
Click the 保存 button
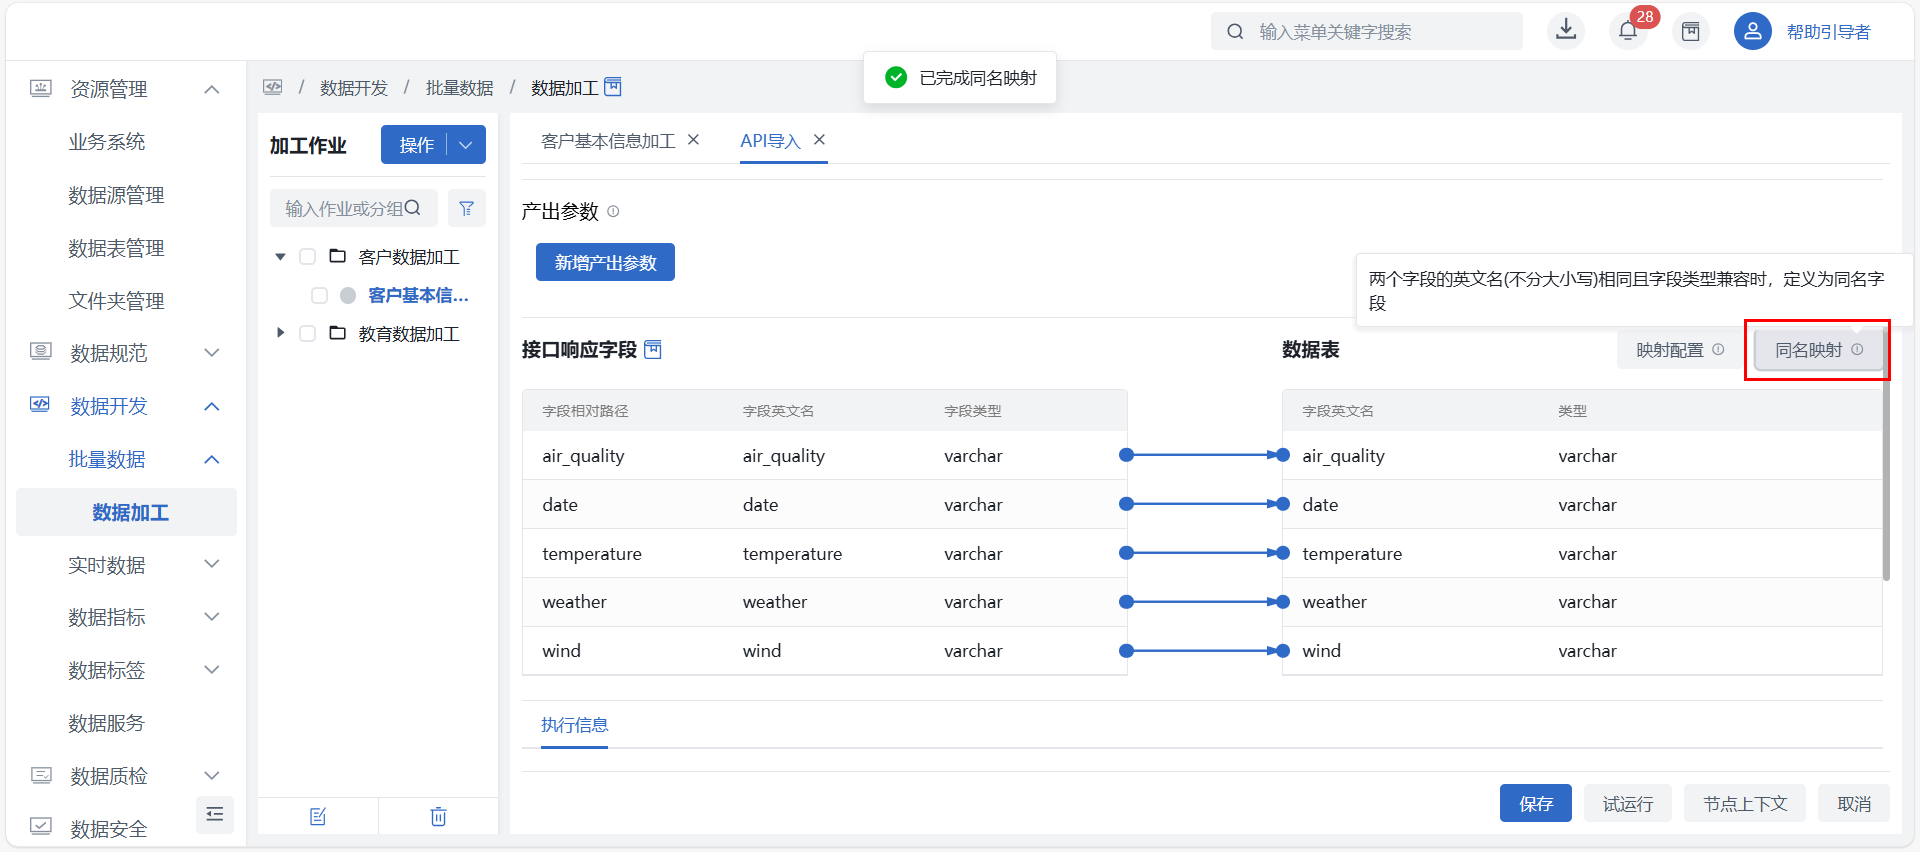tap(1536, 803)
